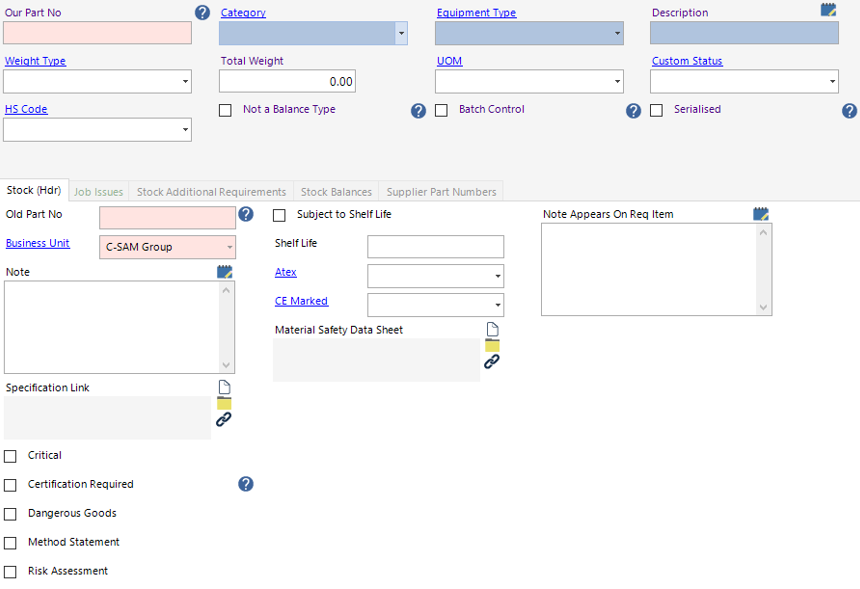Tick the Dangerous Goods checkbox
Screen dimensions: 860x589
click(x=11, y=514)
